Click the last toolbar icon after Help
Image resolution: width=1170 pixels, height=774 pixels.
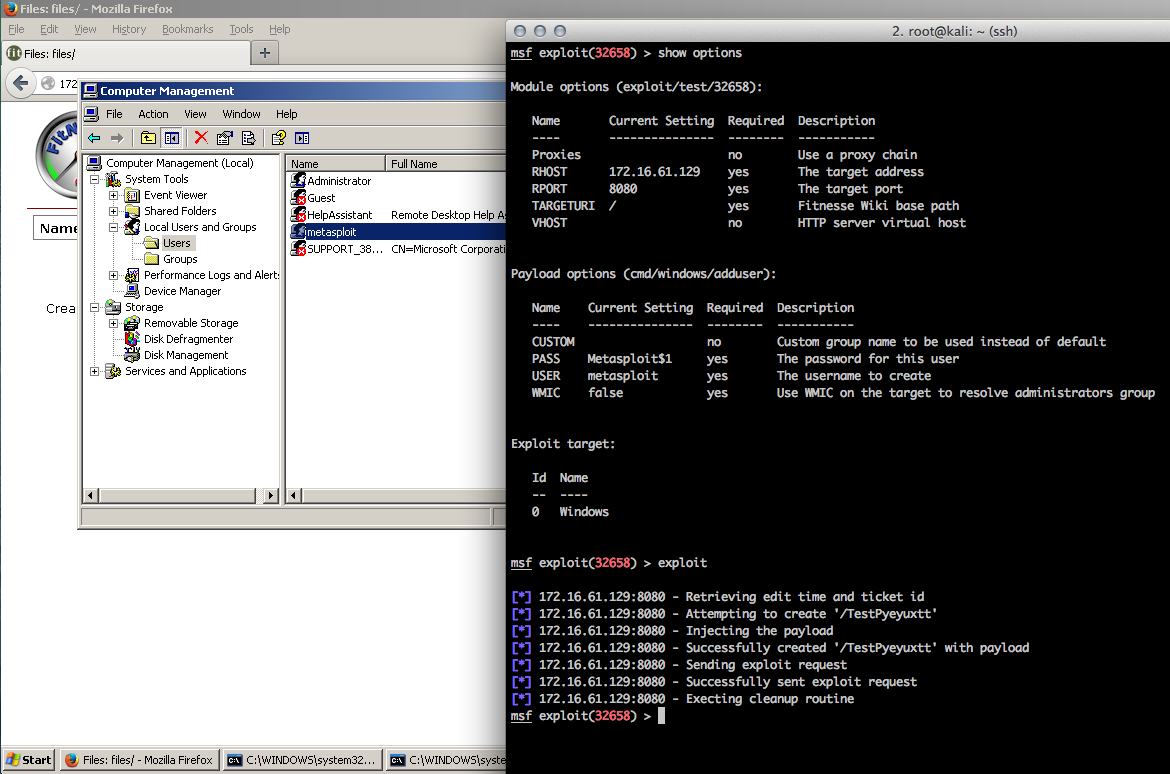(x=302, y=138)
